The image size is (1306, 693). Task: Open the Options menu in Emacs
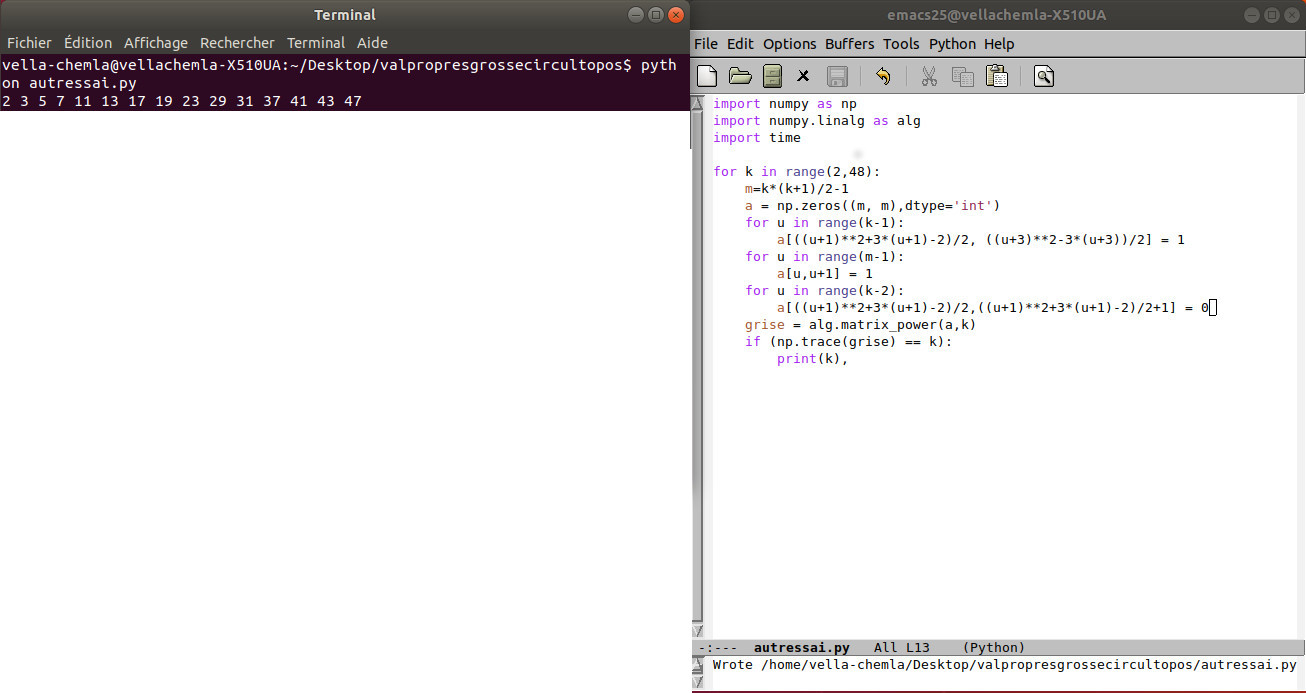click(789, 44)
